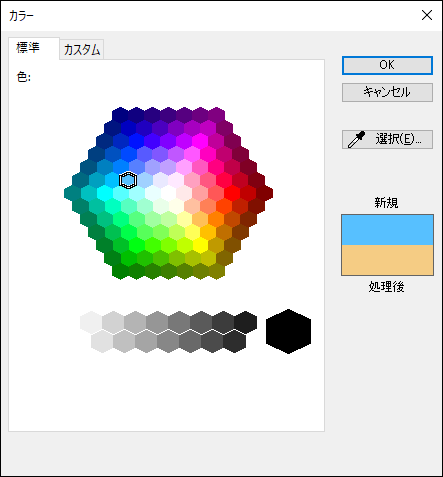Screen dimensions: 443x477
Task: Choose the darkest gray small hexagon
Action: click(x=246, y=322)
